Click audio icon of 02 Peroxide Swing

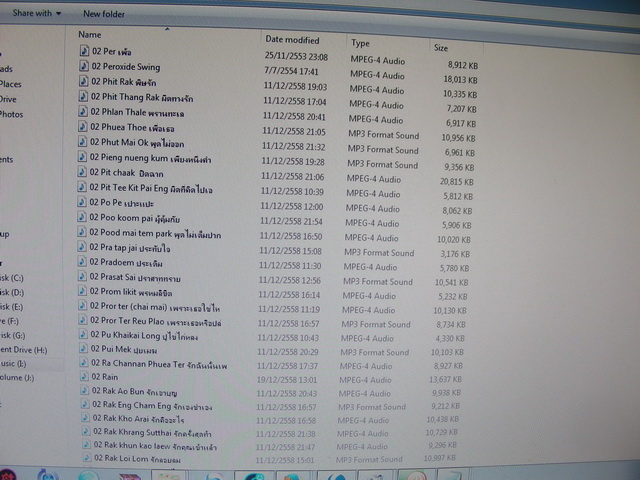tap(84, 66)
